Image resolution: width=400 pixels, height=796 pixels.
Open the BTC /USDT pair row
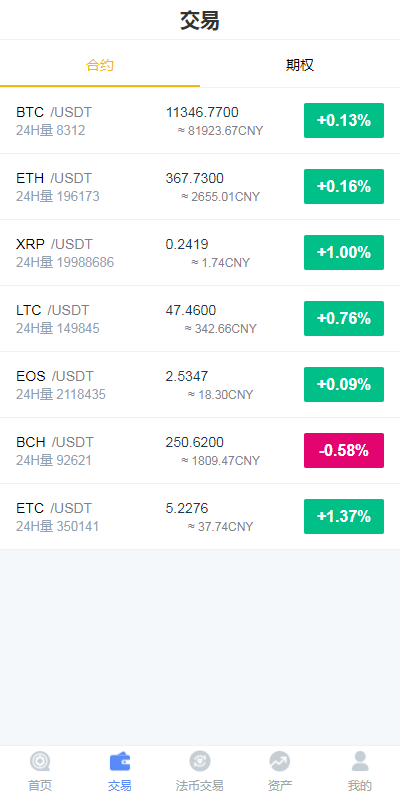click(x=200, y=120)
